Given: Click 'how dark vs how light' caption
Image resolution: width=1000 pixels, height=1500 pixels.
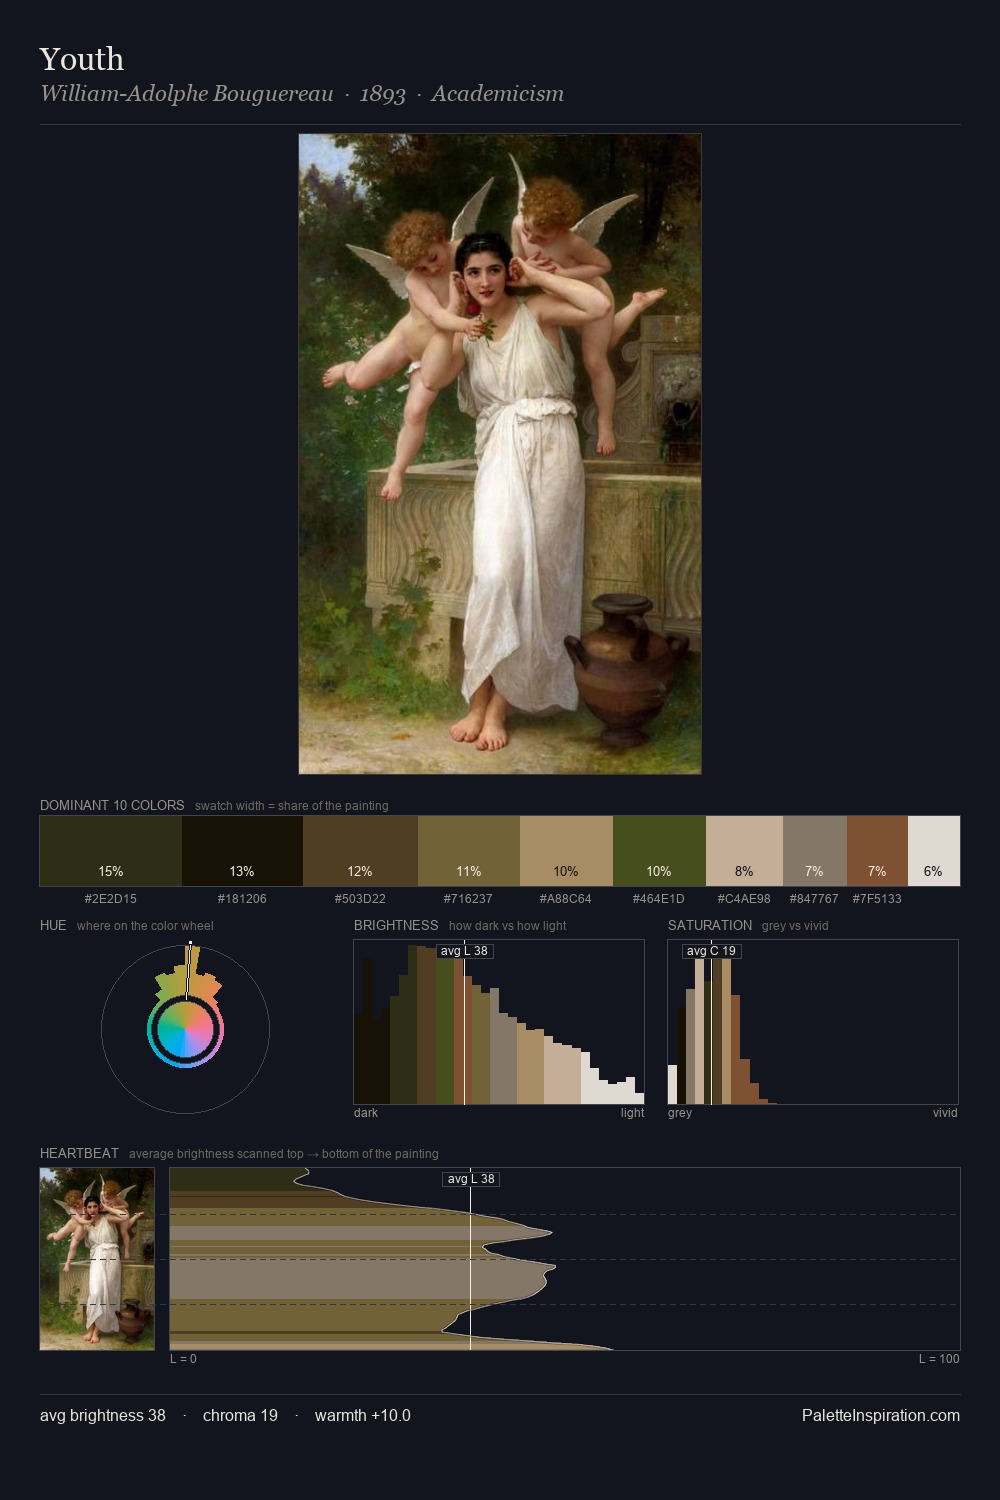Looking at the screenshot, I should coord(507,926).
